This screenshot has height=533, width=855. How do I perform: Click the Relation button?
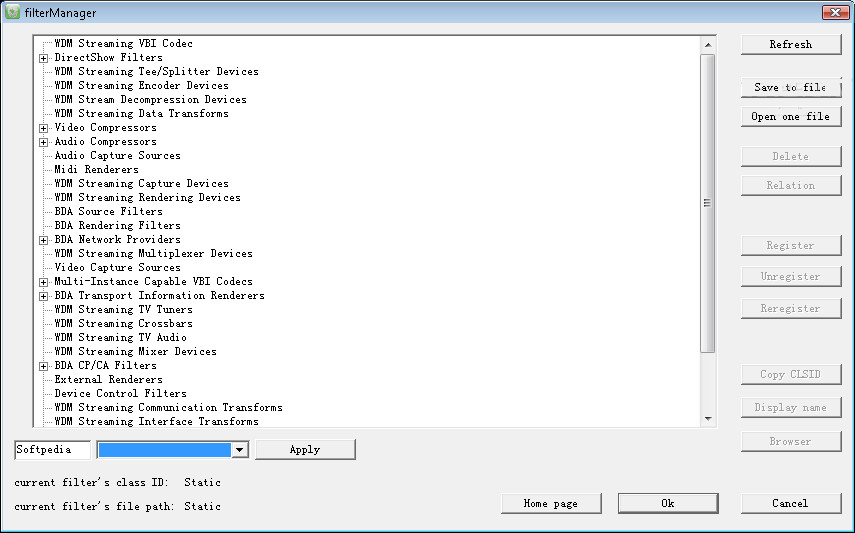[791, 185]
